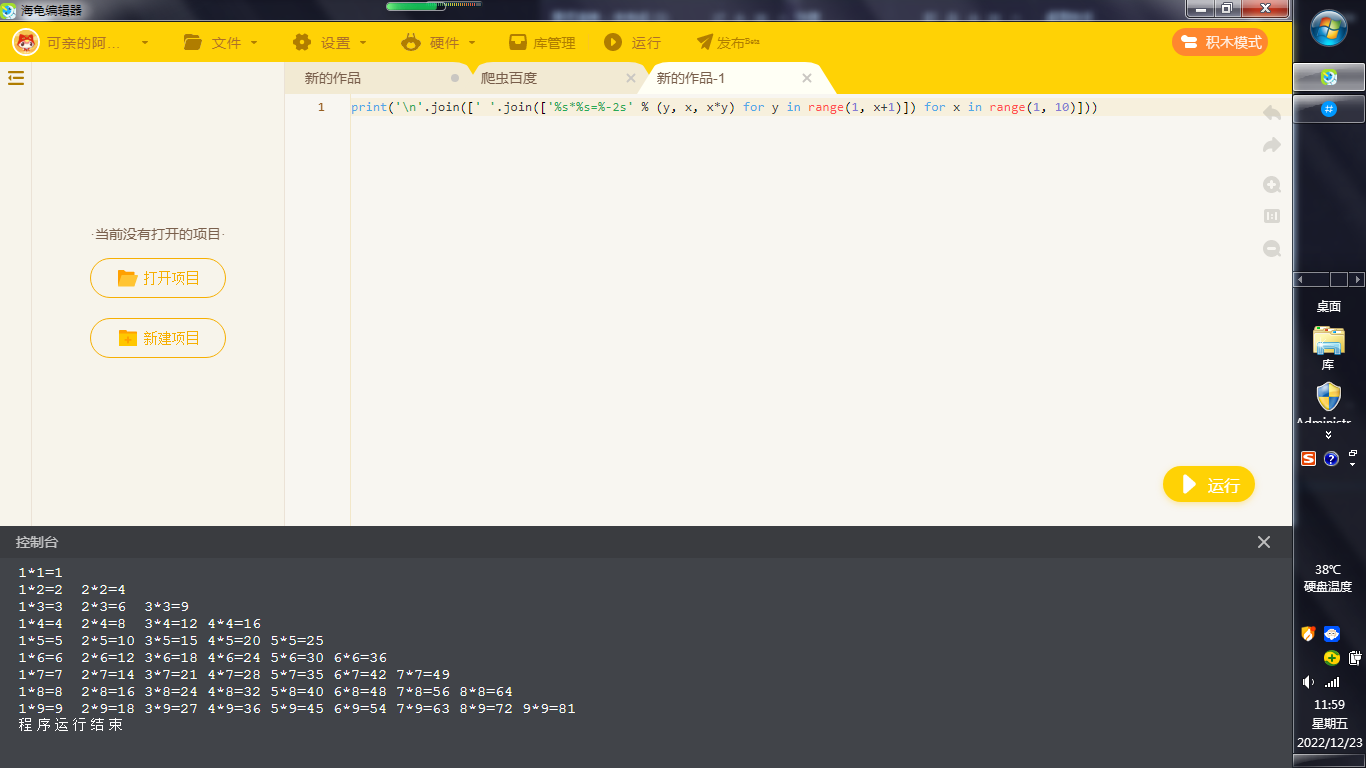Click 程序运行结束 message in console
Viewport: 1366px width, 768px height.
pyautogui.click(x=70, y=725)
